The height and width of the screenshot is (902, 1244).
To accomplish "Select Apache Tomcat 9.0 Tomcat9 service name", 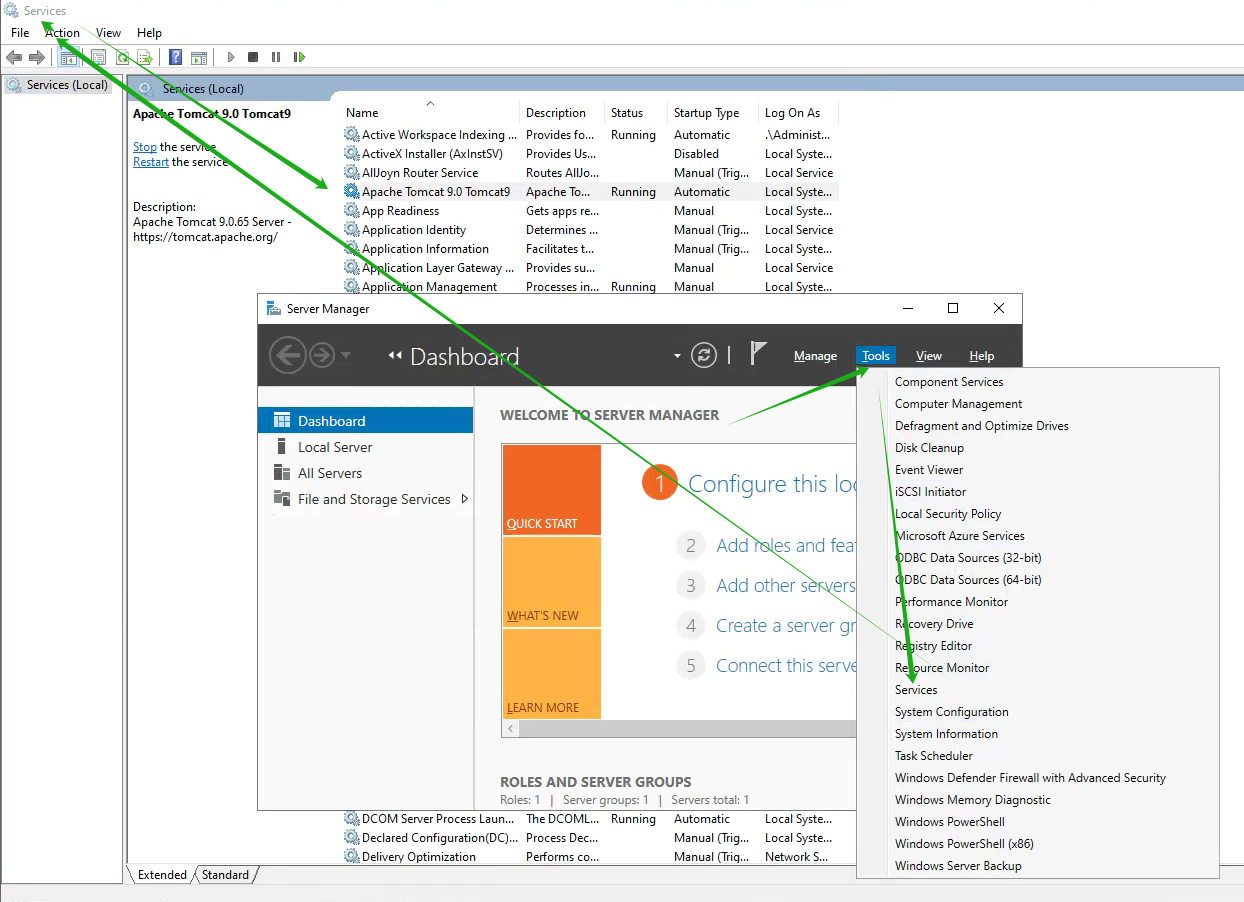I will [x=436, y=192].
